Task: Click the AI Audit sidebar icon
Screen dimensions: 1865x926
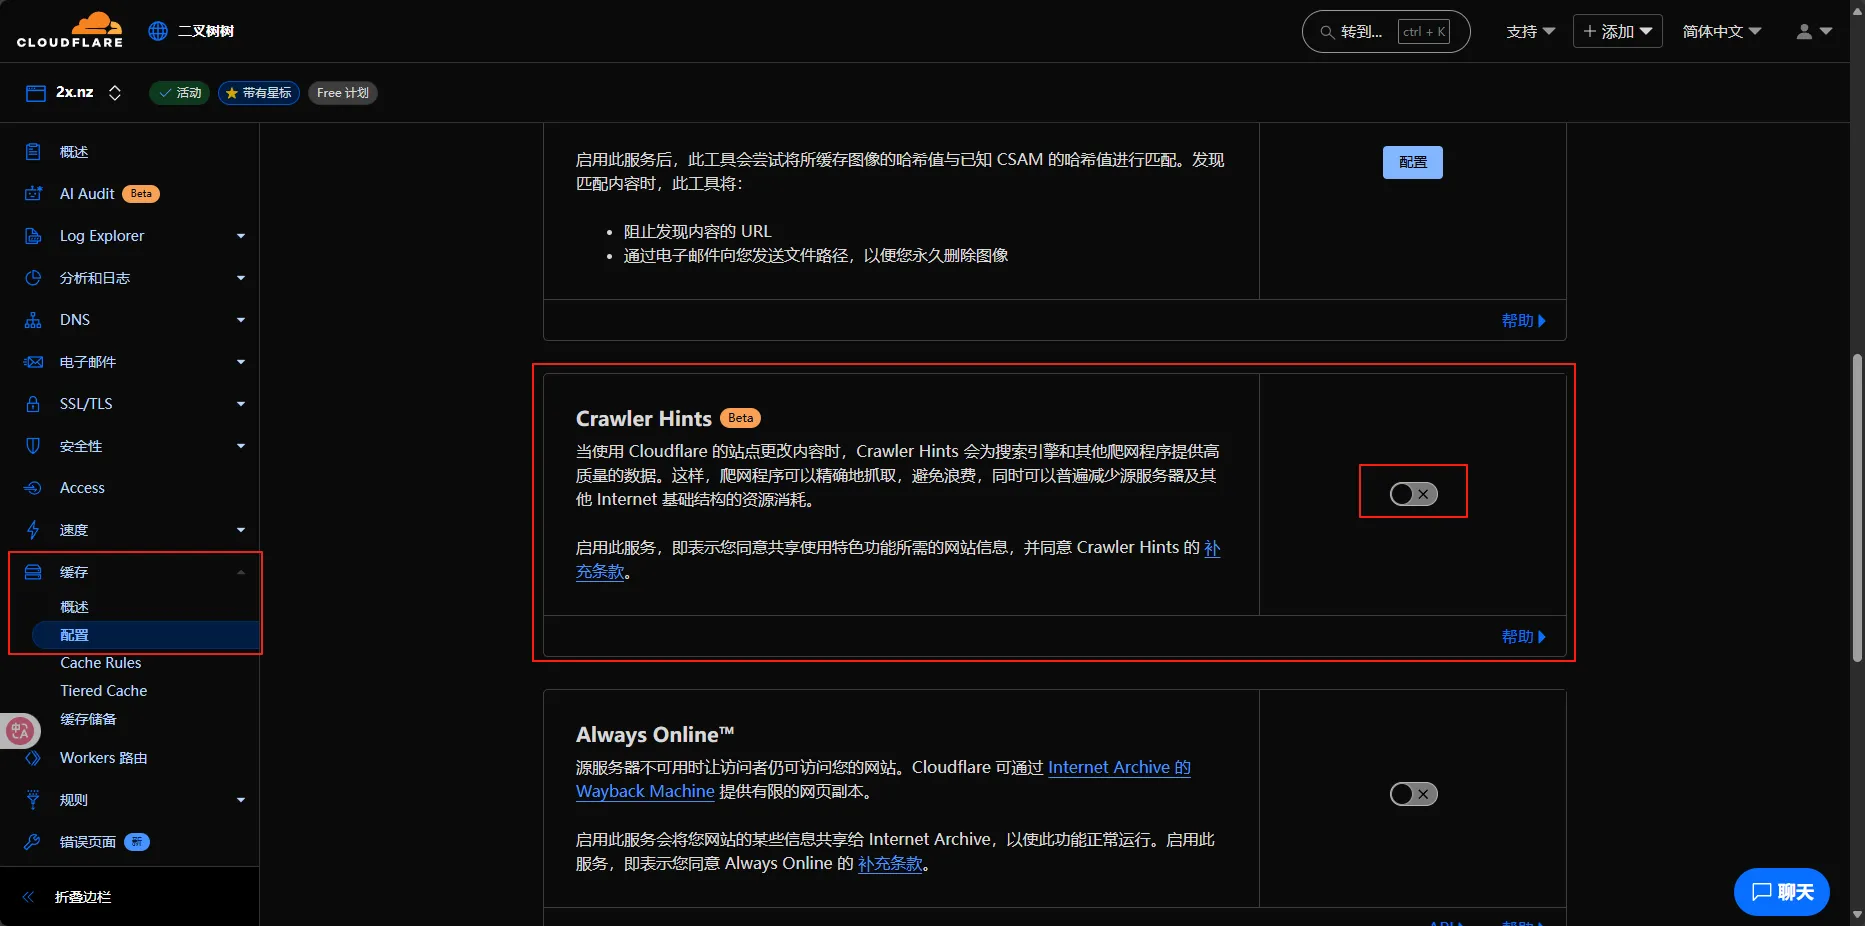Action: (33, 194)
